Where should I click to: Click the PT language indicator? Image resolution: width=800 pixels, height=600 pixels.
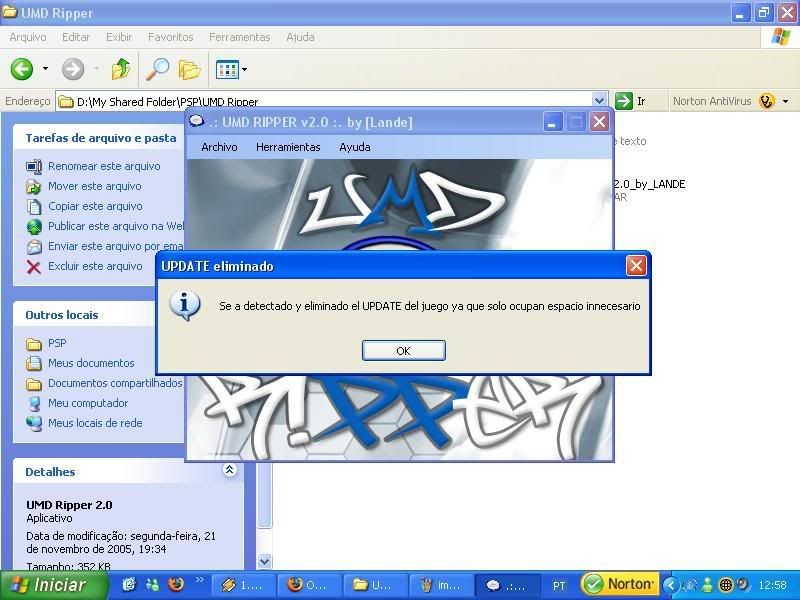point(559,585)
